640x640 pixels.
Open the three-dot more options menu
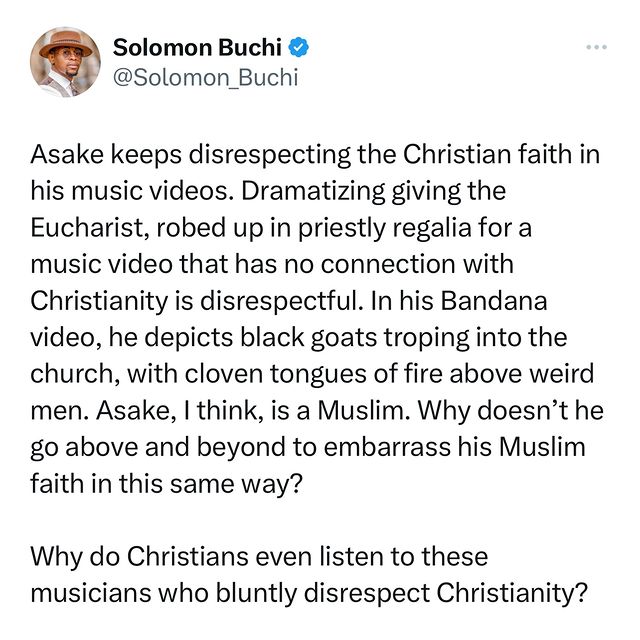click(596, 48)
